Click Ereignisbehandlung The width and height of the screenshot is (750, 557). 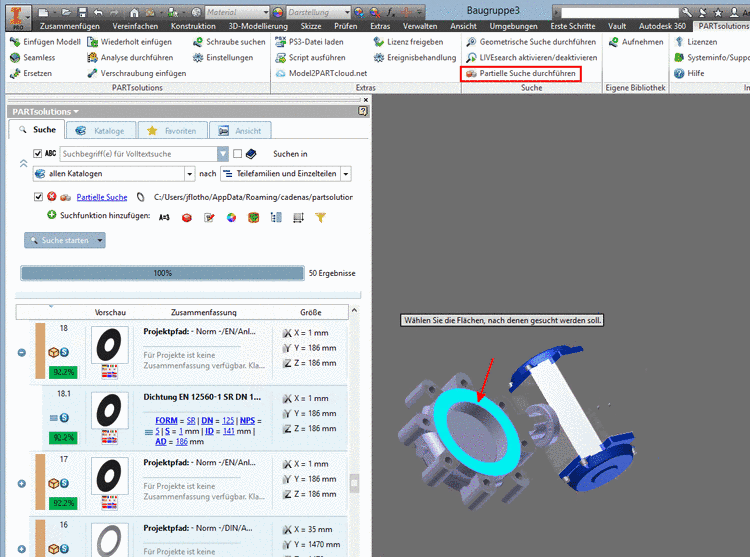pos(415,57)
